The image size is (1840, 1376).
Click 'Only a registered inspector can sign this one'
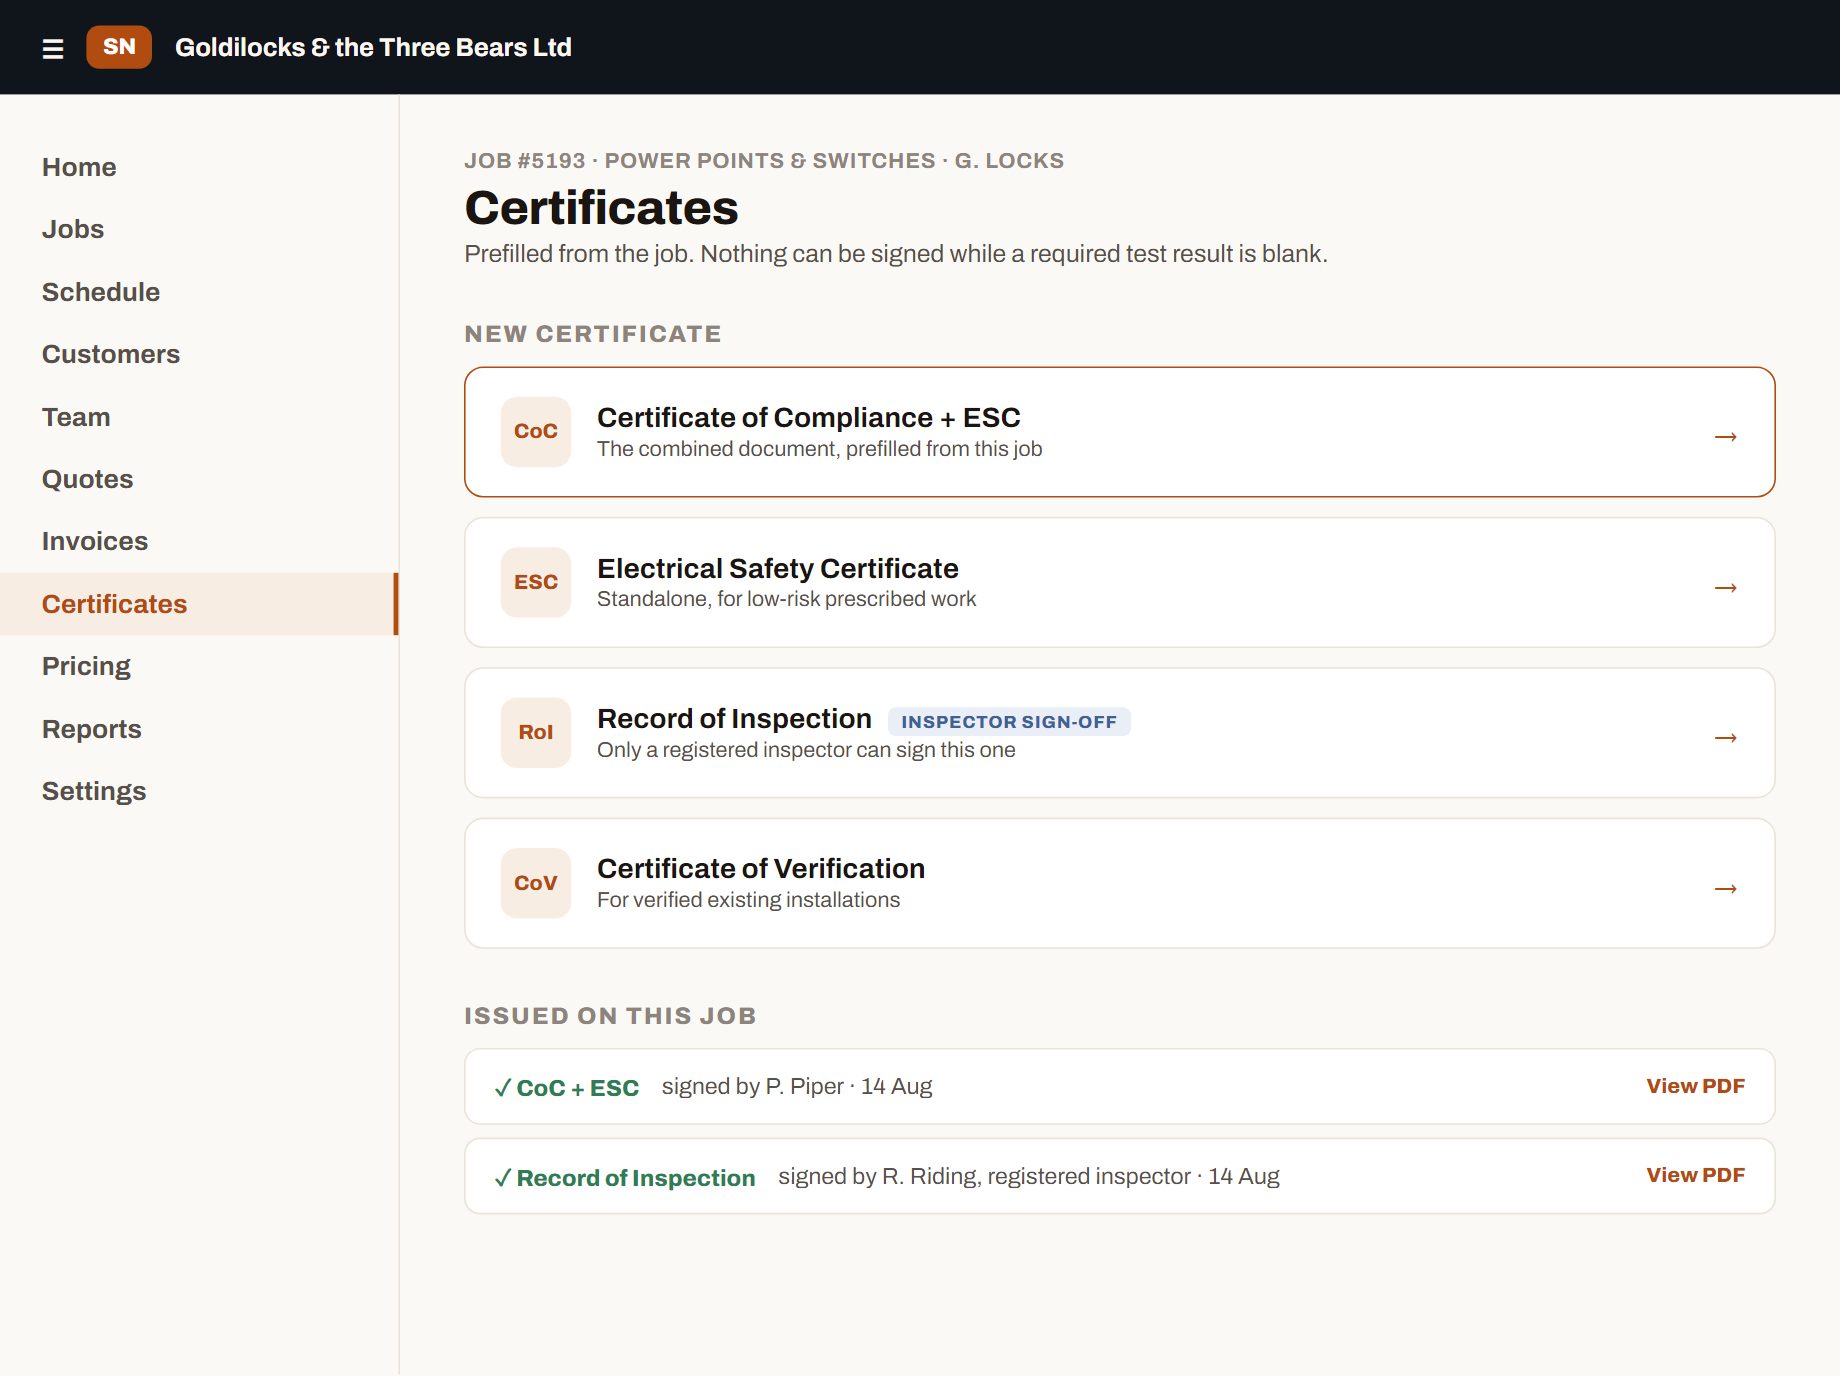[x=806, y=750]
